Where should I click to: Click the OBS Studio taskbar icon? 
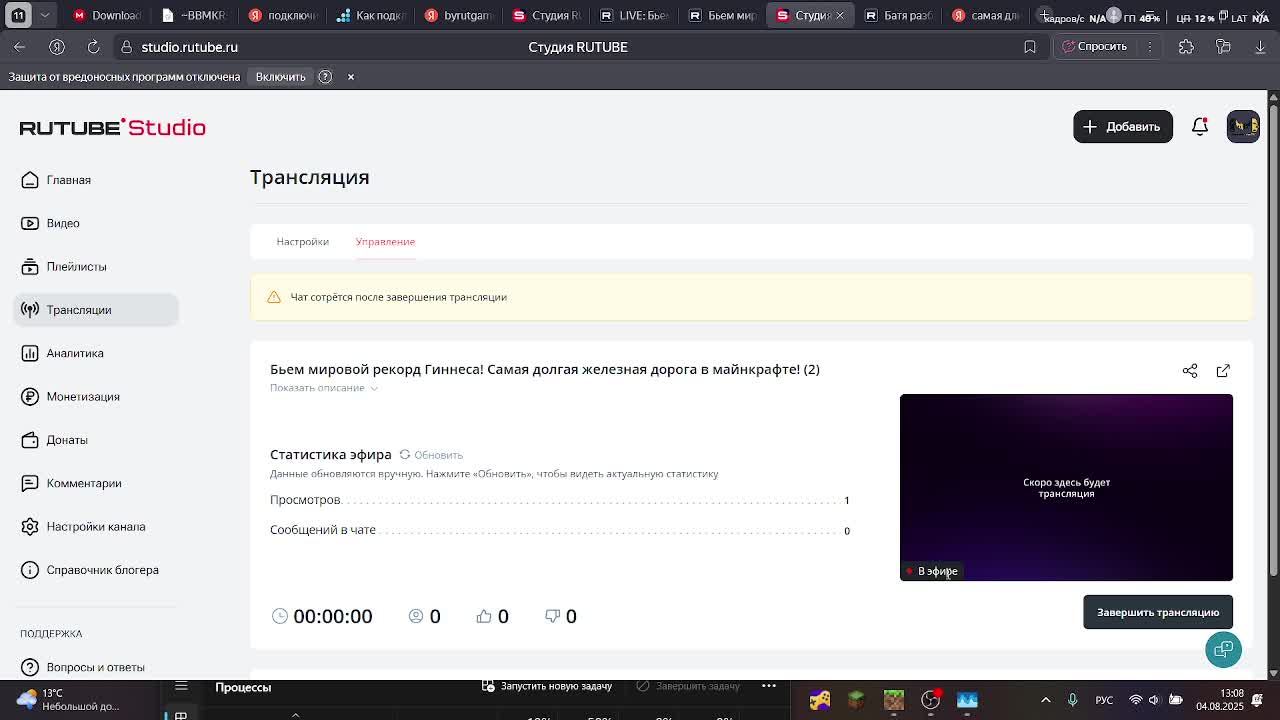[930, 700]
